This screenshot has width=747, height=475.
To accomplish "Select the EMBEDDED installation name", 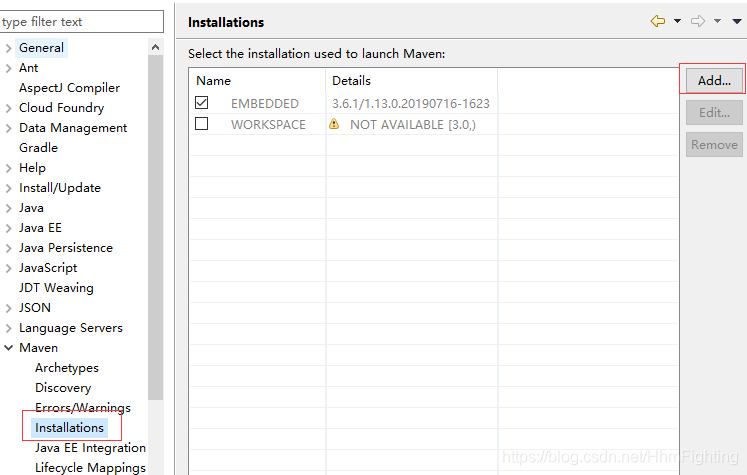I will (x=265, y=103).
